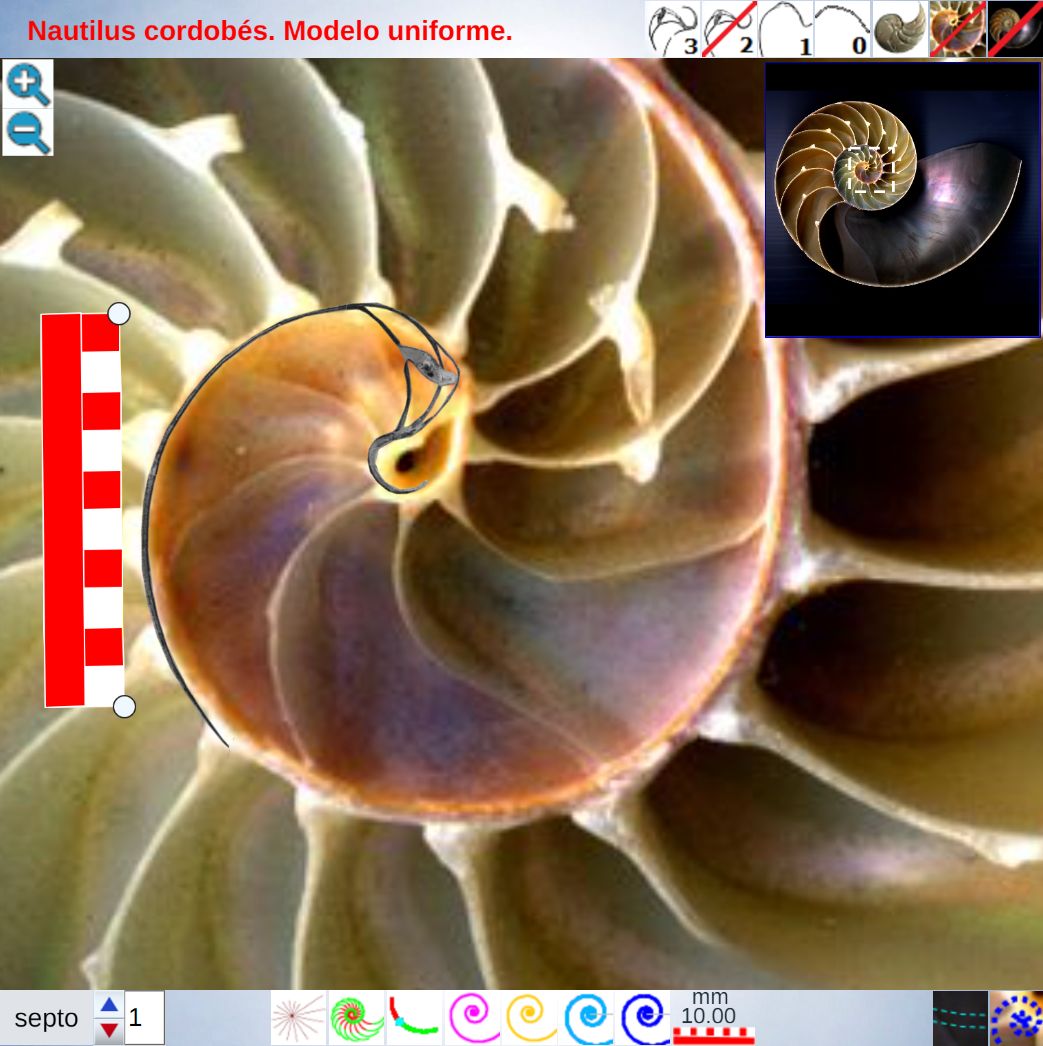
Task: Click the nautilus overview thumbnail
Action: [902, 200]
